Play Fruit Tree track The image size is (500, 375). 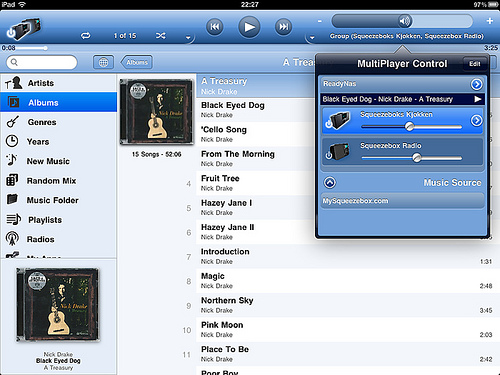(255, 183)
